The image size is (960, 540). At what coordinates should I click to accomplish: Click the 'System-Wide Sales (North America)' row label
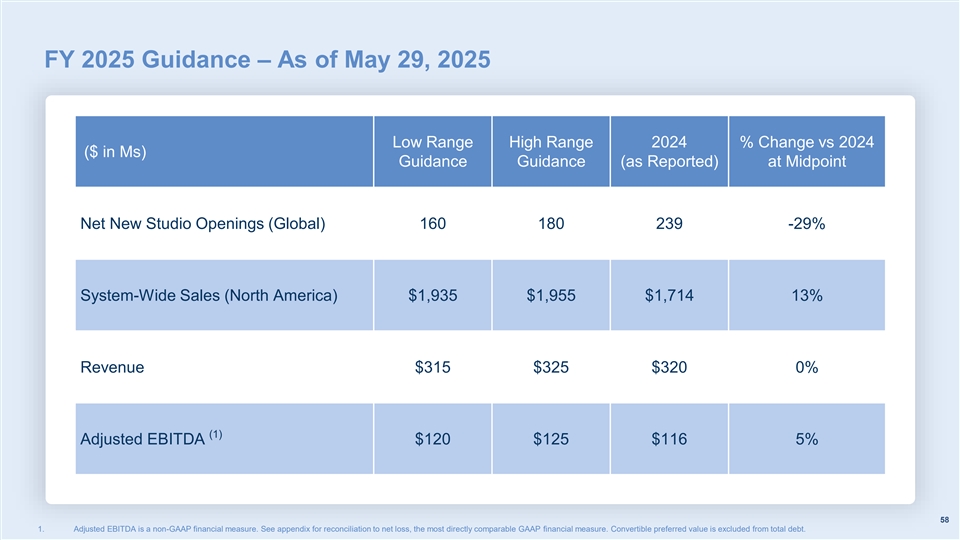click(x=208, y=296)
